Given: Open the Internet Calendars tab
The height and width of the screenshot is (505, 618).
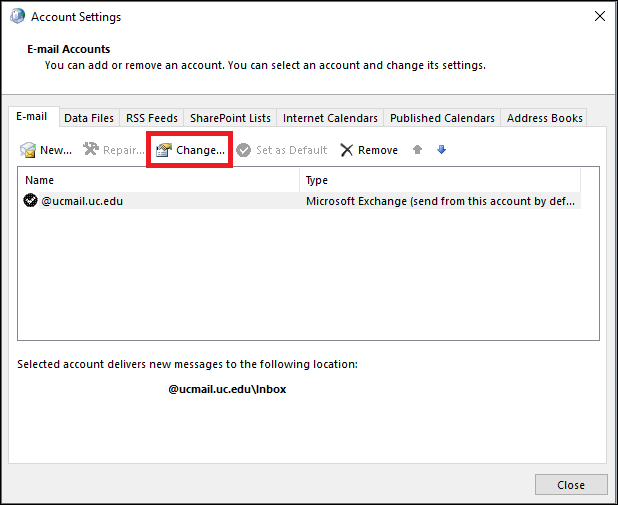Looking at the screenshot, I should coord(330,118).
